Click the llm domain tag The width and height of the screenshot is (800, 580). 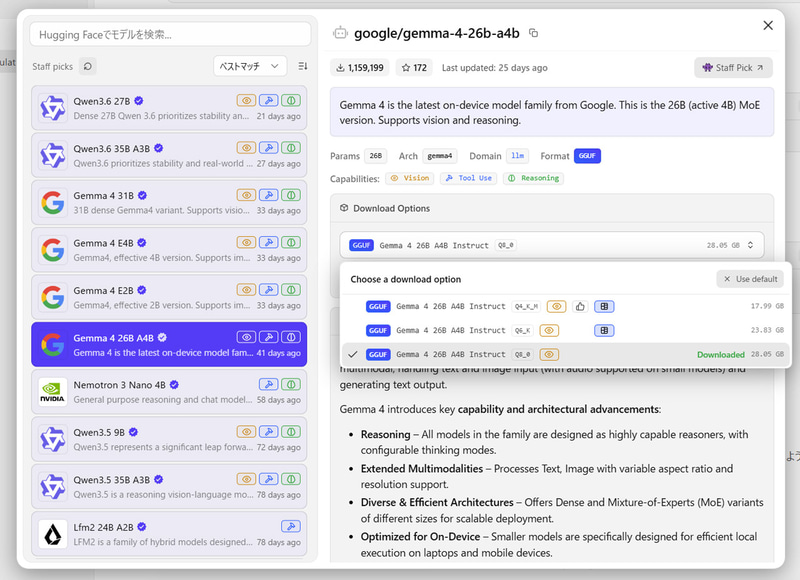517,156
